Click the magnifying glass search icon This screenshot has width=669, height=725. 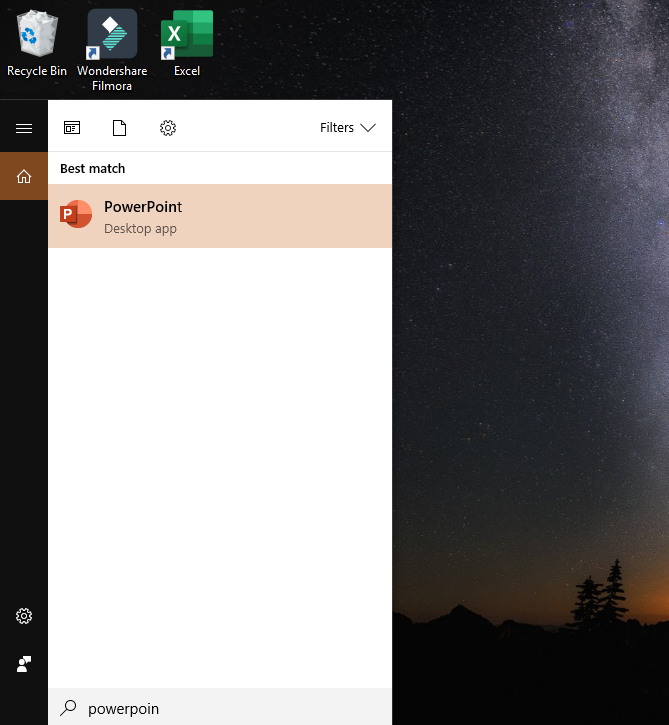pos(68,708)
